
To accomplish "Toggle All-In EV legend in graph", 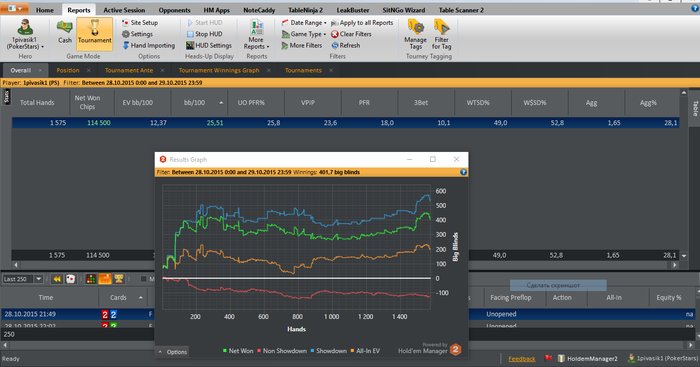I will [365, 351].
